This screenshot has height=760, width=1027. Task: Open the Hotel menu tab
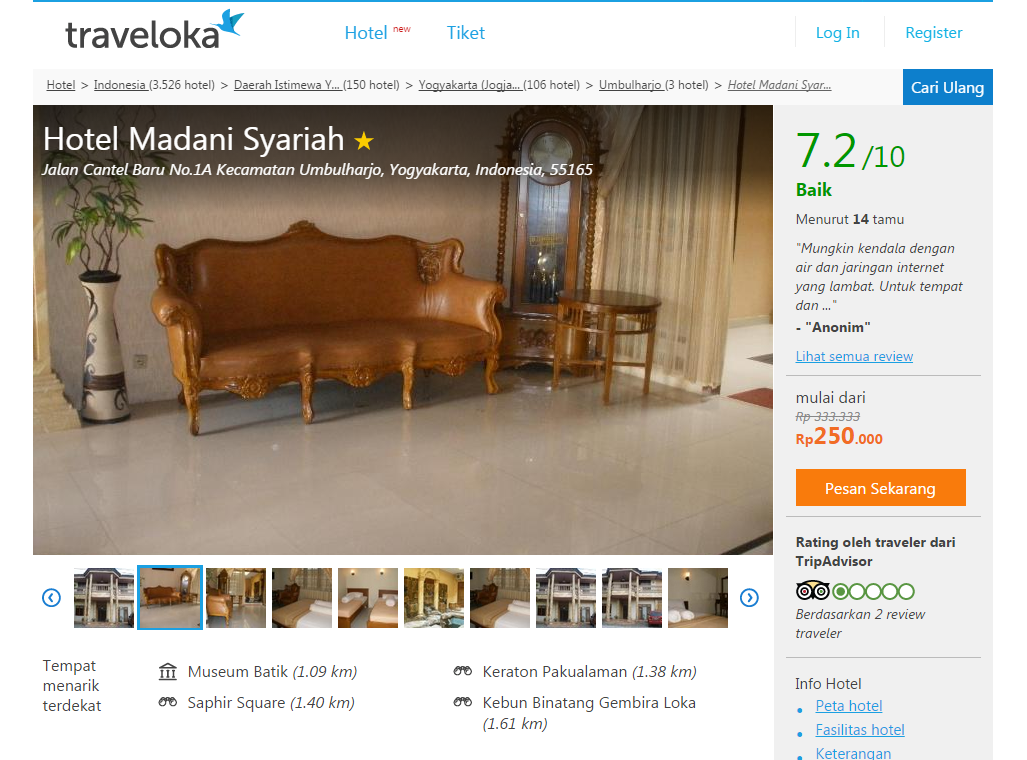point(365,33)
